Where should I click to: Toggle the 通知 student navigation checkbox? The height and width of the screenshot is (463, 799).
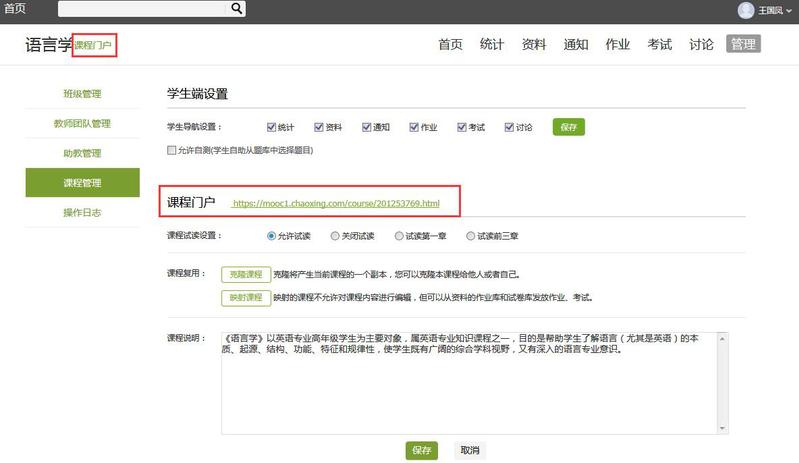coord(366,127)
